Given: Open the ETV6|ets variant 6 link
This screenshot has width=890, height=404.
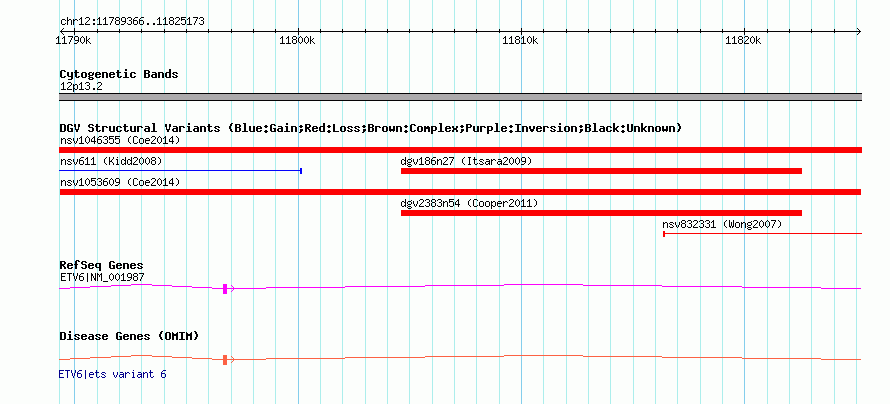Looking at the screenshot, I should pyautogui.click(x=112, y=374).
